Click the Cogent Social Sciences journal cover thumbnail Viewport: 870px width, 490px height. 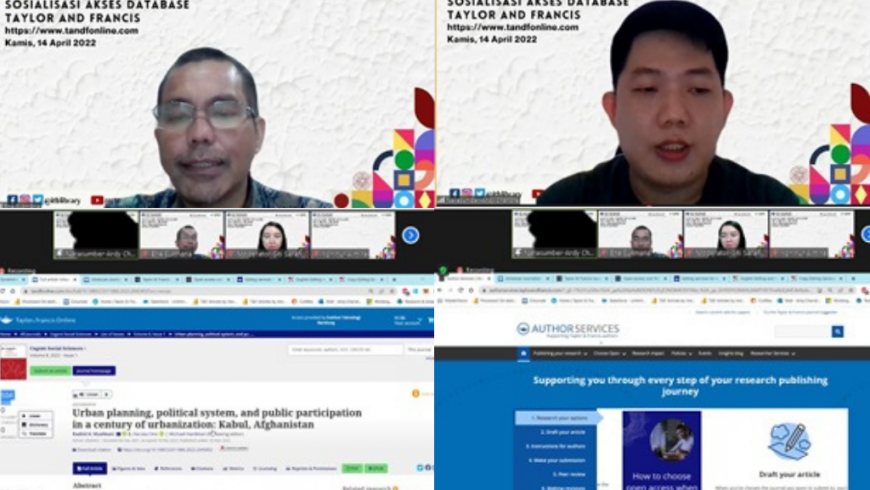pos(13,362)
